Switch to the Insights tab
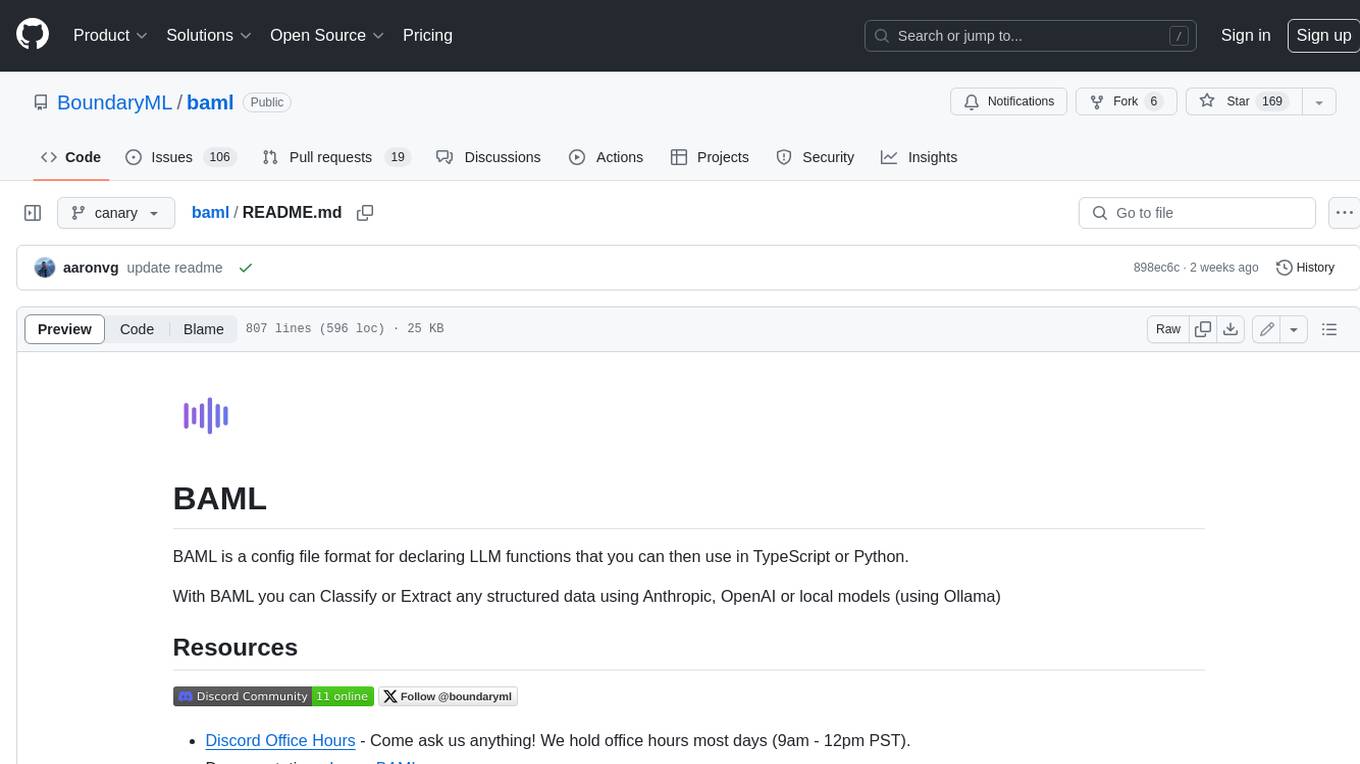The height and width of the screenshot is (764, 1360). point(919,157)
